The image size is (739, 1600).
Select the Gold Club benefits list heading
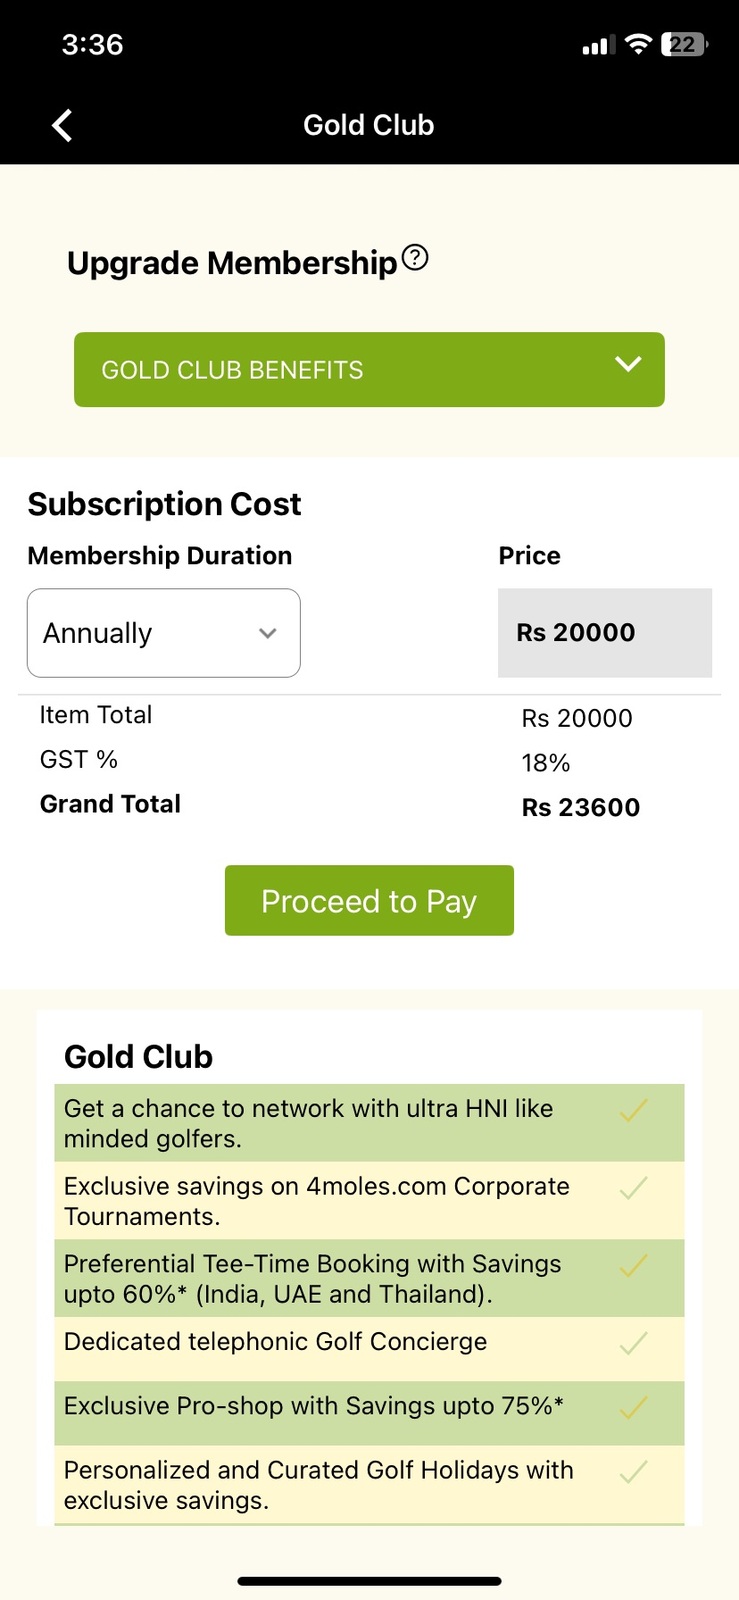click(139, 1056)
